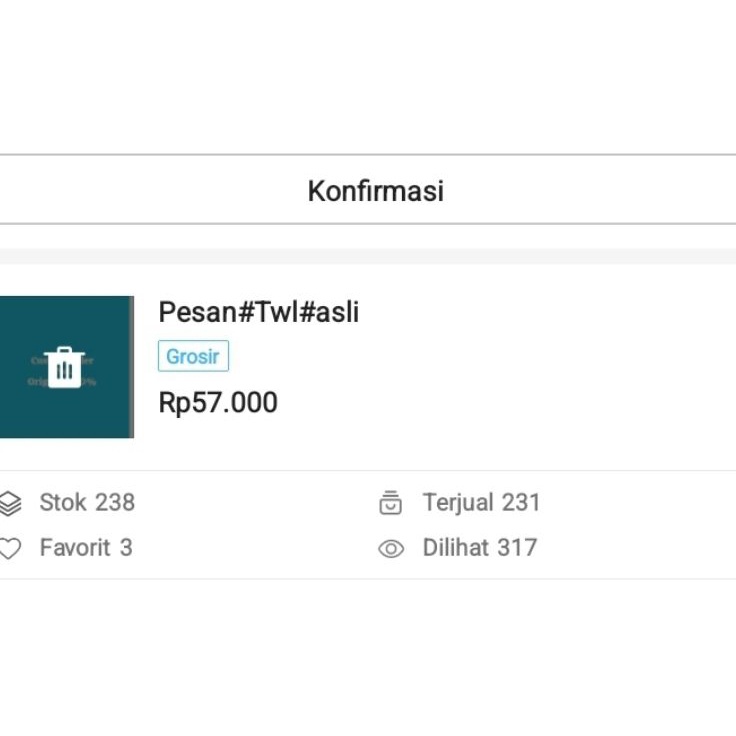Image resolution: width=736 pixels, height=736 pixels.
Task: Click the favorites count number 3
Action: (x=126, y=548)
